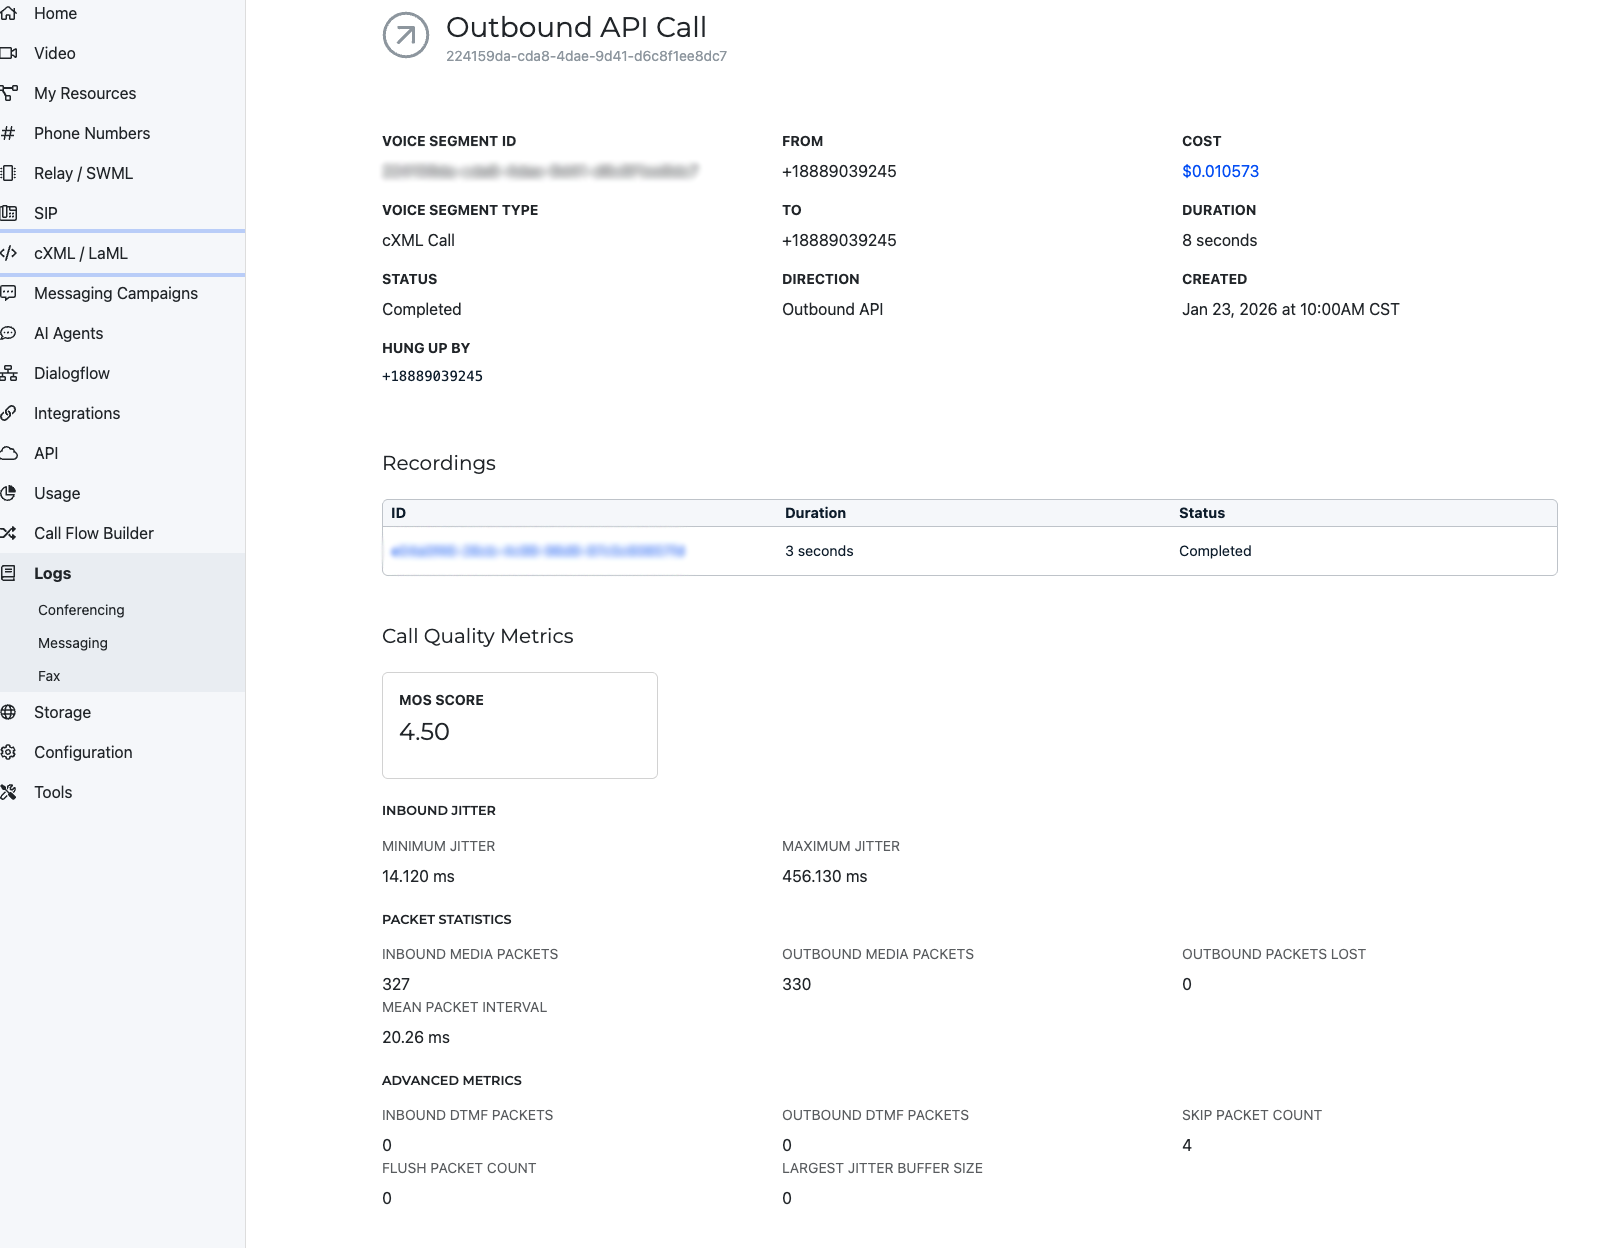Open the Conferencing logs submenu item
Image resolution: width=1624 pixels, height=1248 pixels.
pyautogui.click(x=81, y=610)
